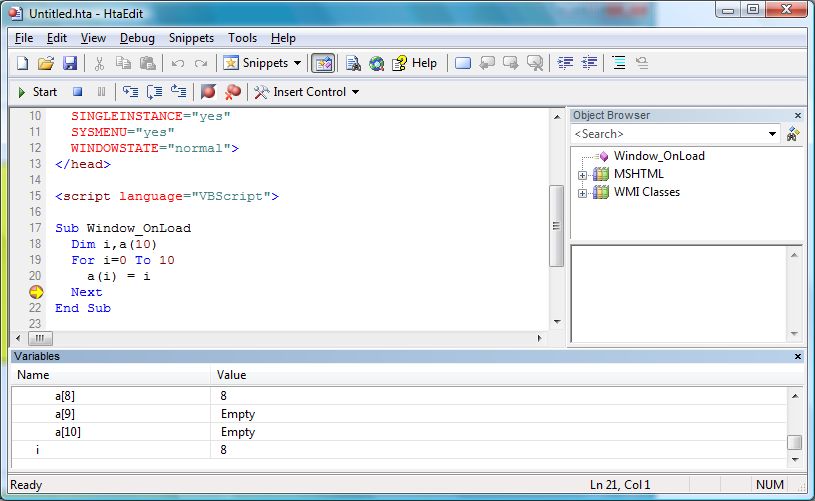Sort by the Name column header
Image resolution: width=815 pixels, height=501 pixels.
point(111,375)
